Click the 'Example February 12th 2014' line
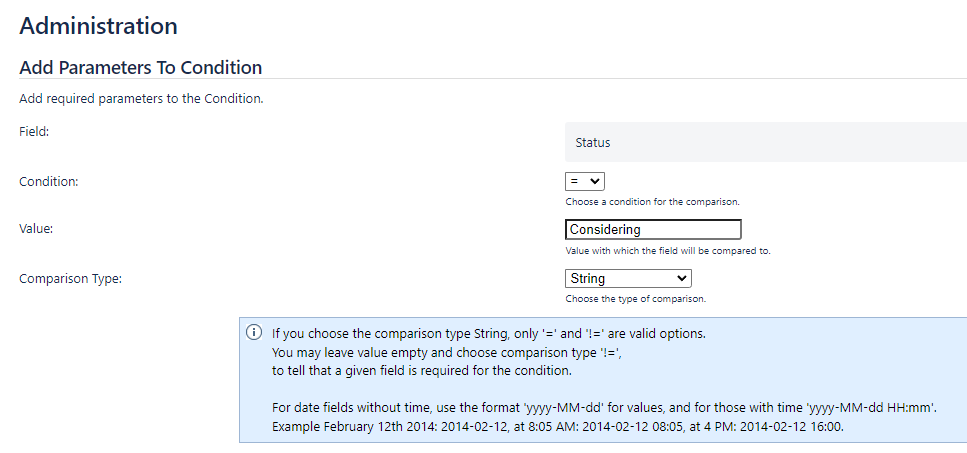Image resolution: width=967 pixels, height=453 pixels. pyautogui.click(x=558, y=426)
